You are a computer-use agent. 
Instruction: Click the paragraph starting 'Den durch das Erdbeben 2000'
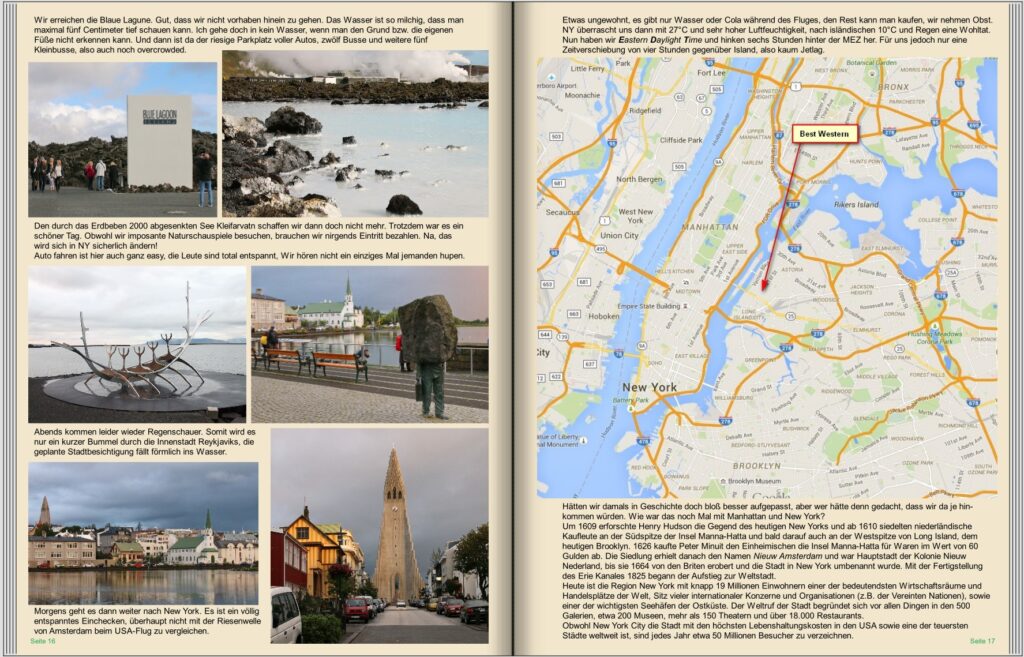[x=249, y=240]
